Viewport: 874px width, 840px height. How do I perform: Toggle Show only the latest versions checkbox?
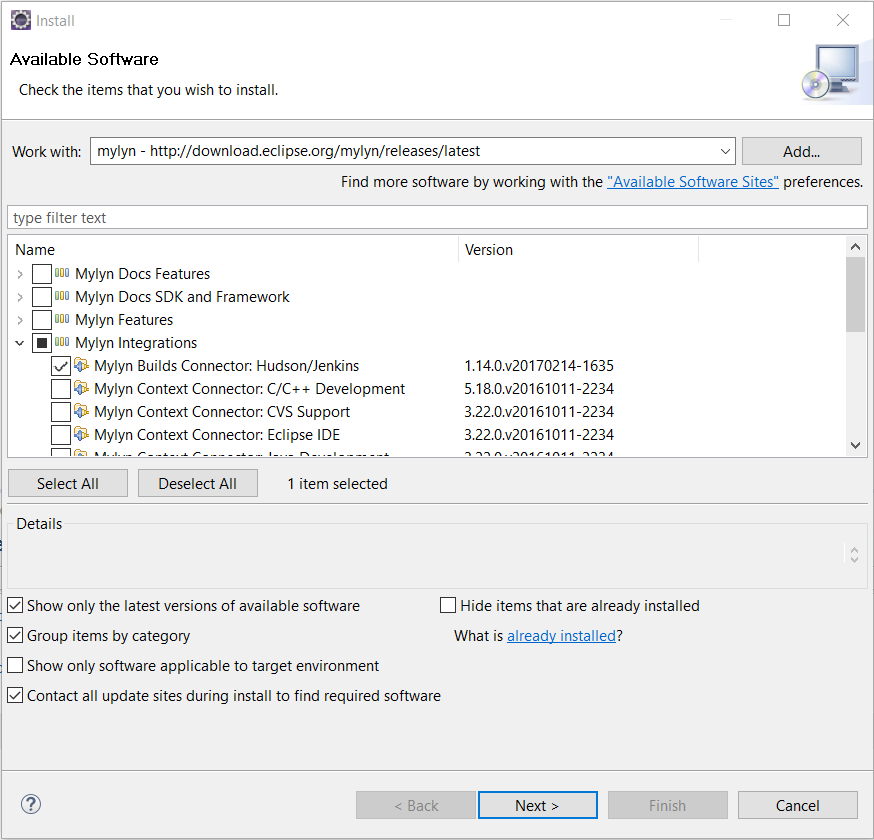[x=15, y=605]
